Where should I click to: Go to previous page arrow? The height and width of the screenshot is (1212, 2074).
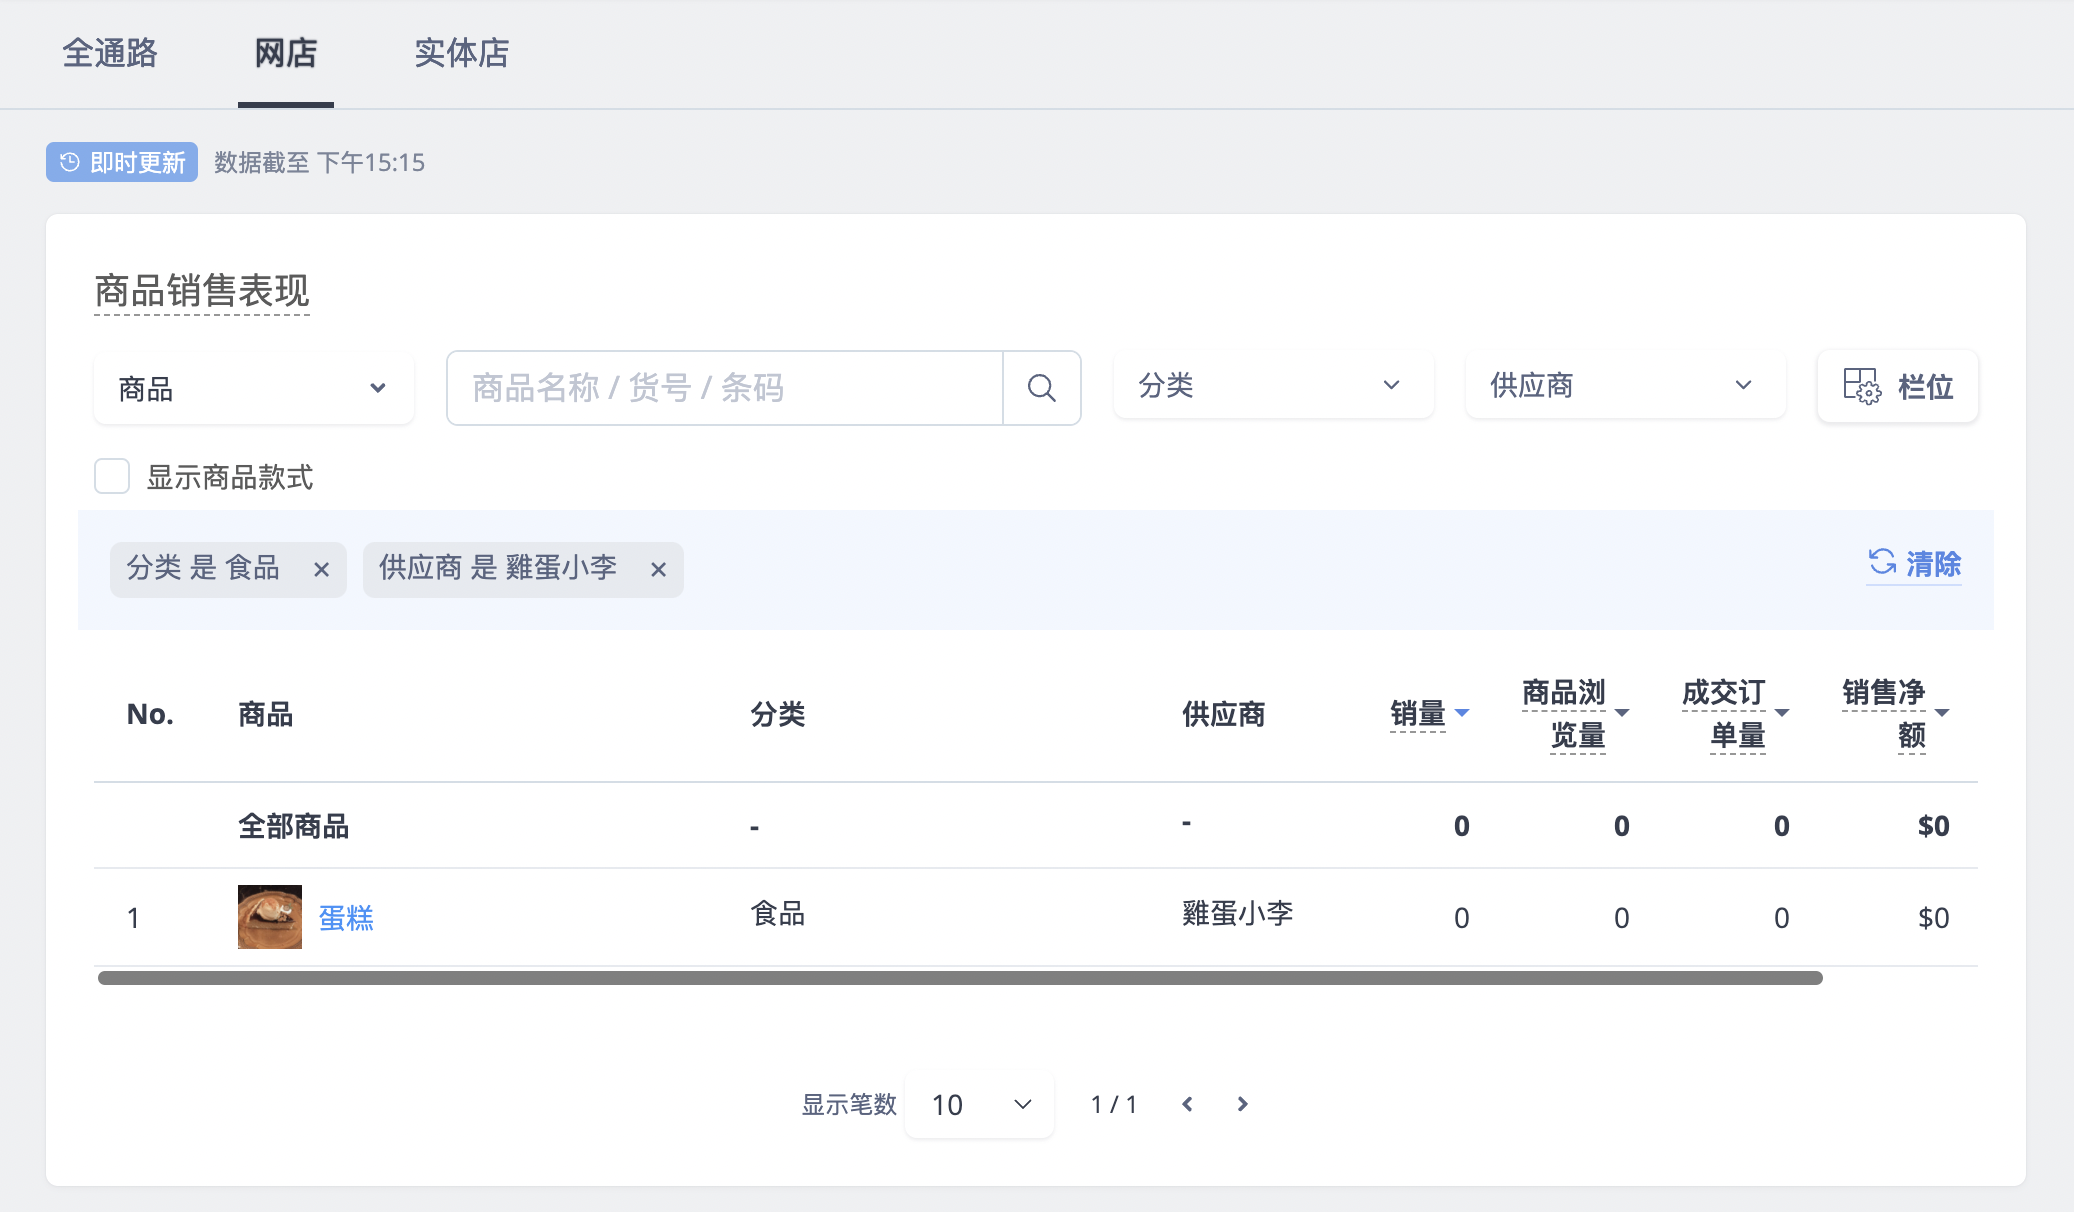click(x=1187, y=1104)
